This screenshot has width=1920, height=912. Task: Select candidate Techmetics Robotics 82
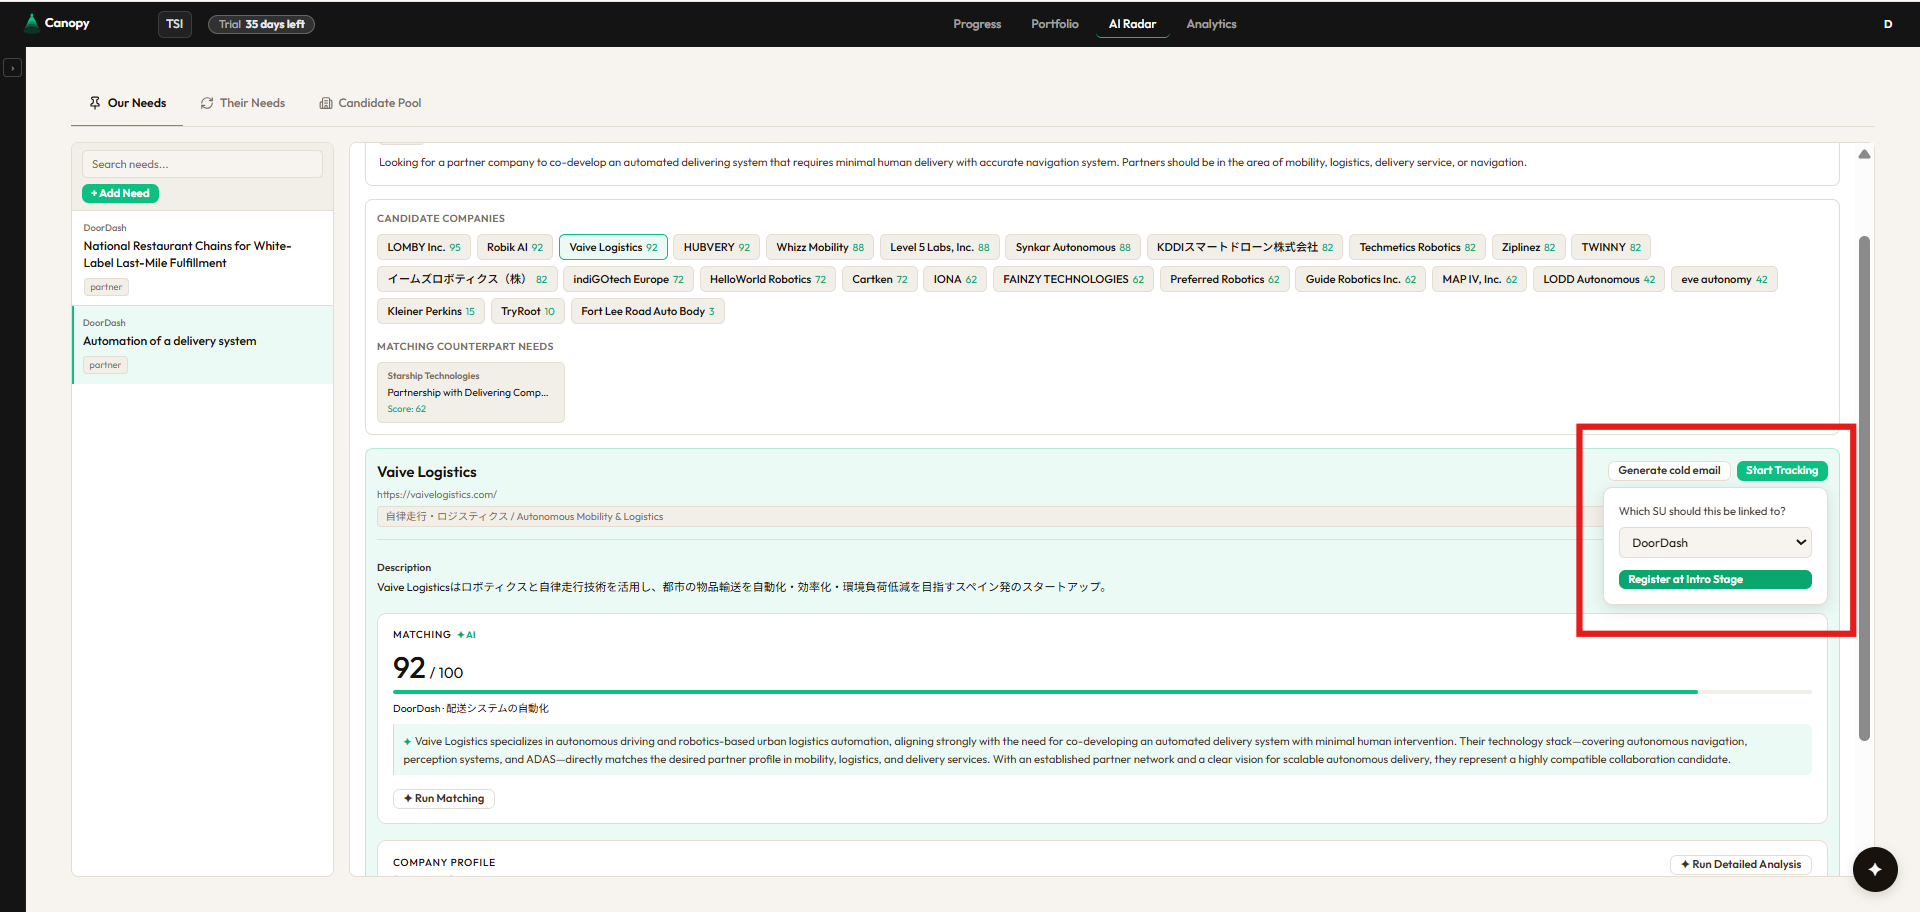click(1417, 247)
